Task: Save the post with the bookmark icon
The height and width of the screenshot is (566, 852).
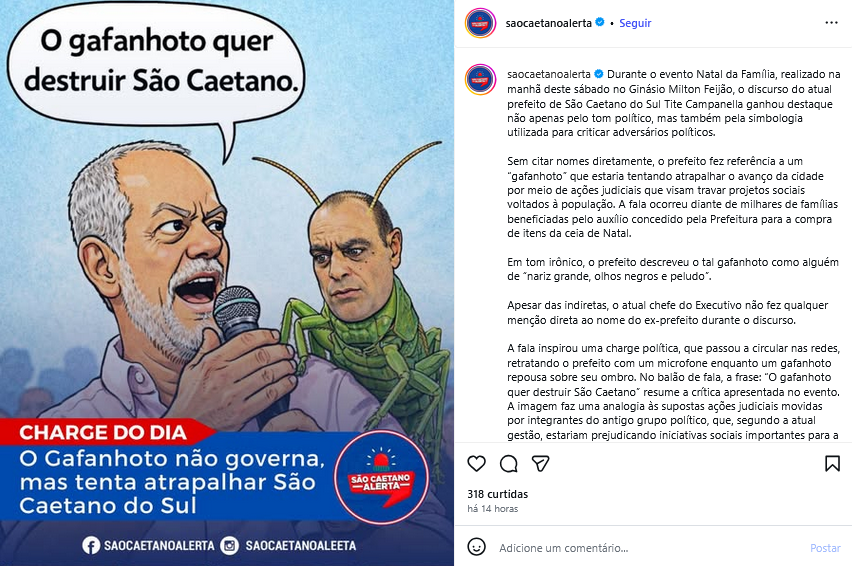Action: 832,463
